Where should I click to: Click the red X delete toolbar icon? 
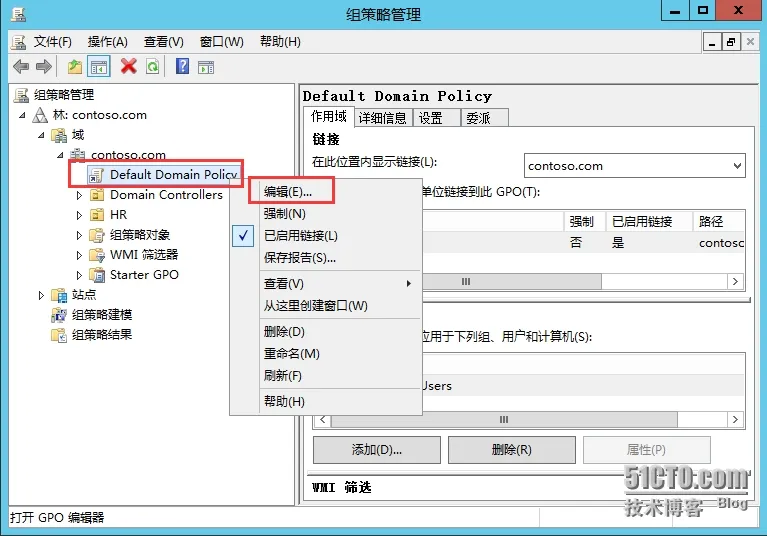point(129,66)
